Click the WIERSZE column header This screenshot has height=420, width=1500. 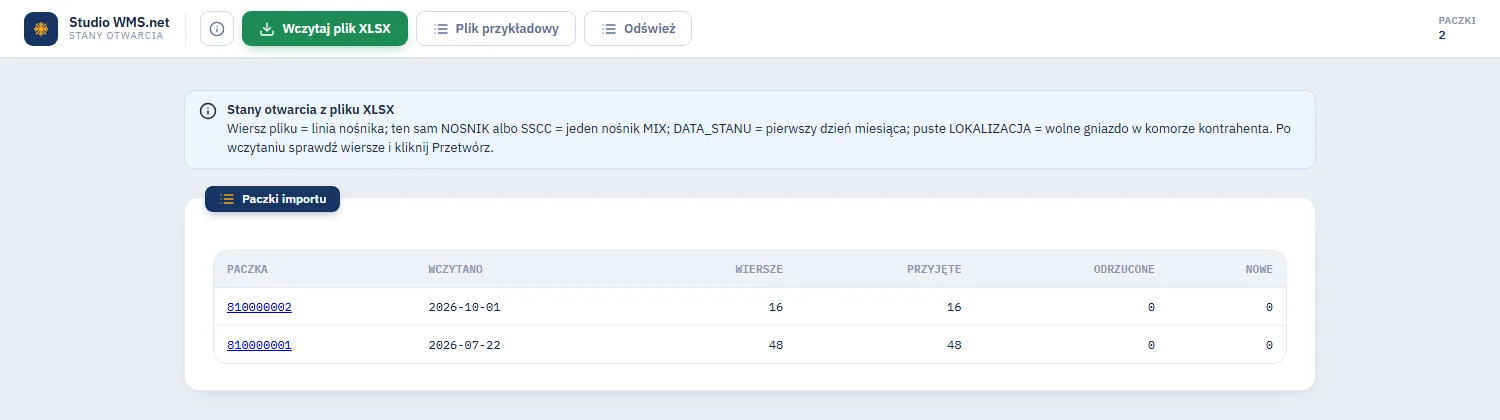click(x=759, y=269)
